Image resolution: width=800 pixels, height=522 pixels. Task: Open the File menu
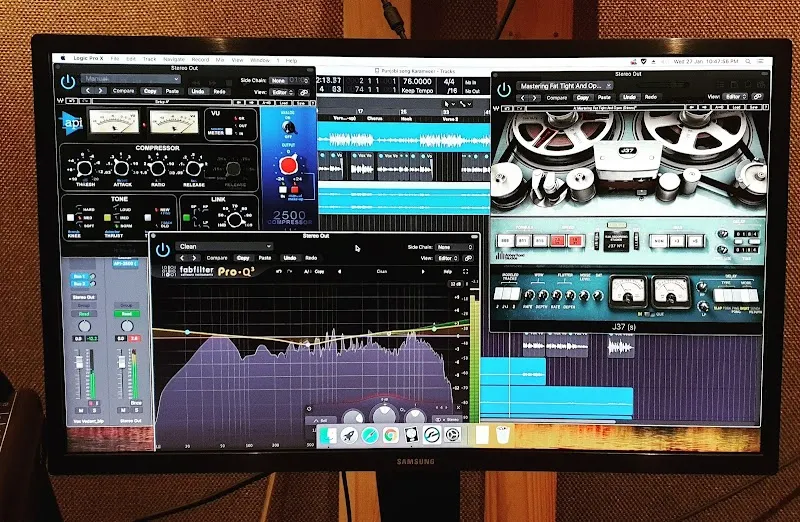(x=115, y=59)
